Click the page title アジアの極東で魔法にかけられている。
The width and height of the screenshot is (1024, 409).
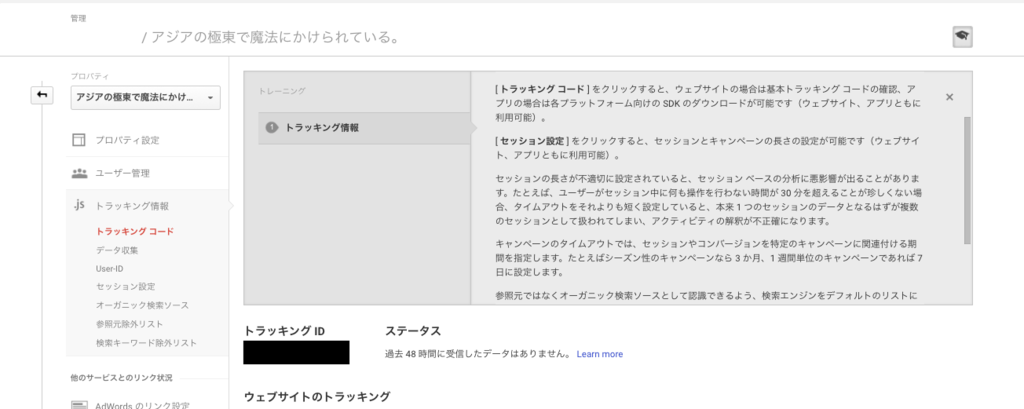click(x=275, y=37)
